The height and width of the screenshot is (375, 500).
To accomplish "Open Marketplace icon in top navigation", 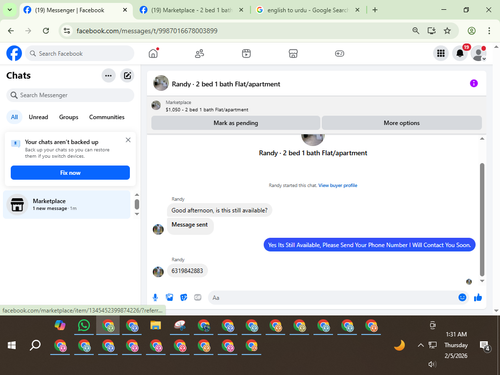I will [293, 53].
